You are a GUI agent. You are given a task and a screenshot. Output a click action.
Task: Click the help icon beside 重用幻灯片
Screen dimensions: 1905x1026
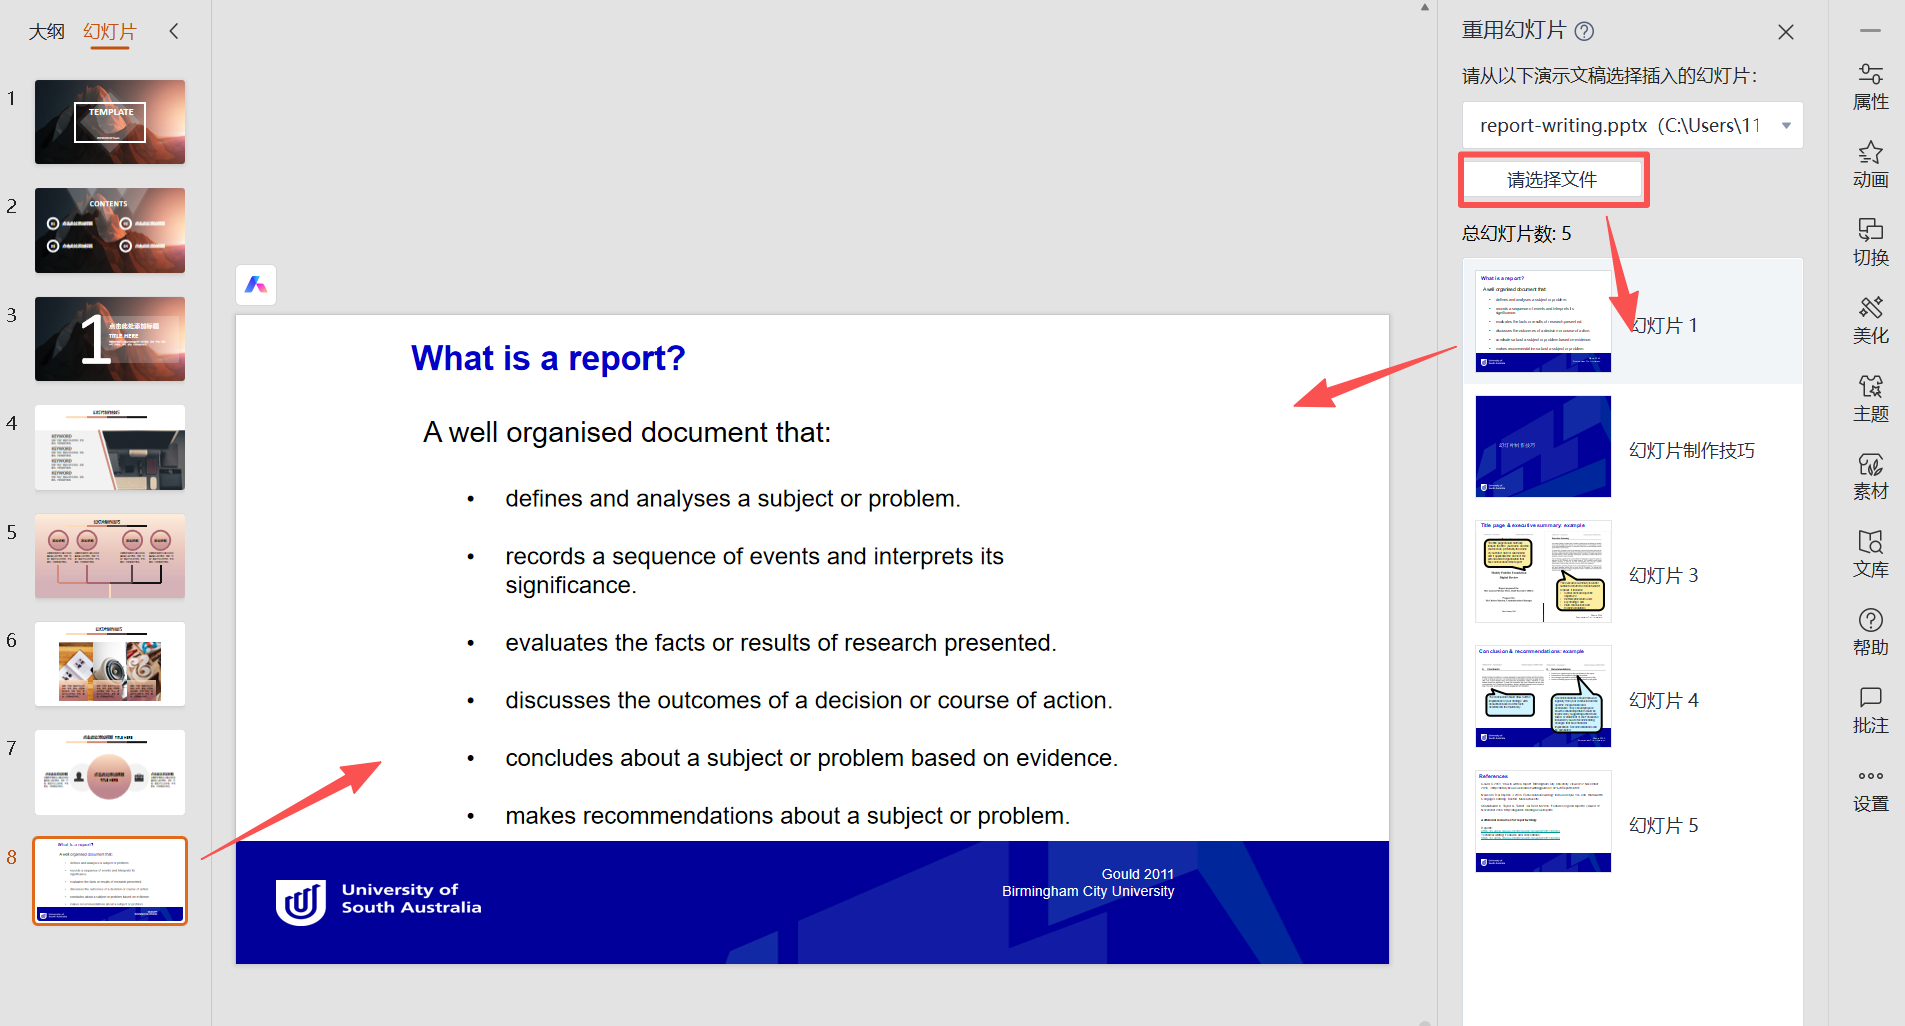pyautogui.click(x=1584, y=31)
